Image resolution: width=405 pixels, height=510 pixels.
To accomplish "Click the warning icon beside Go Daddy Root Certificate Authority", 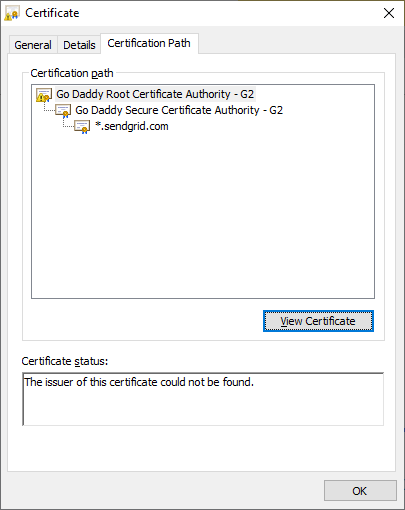I will (x=44, y=95).
